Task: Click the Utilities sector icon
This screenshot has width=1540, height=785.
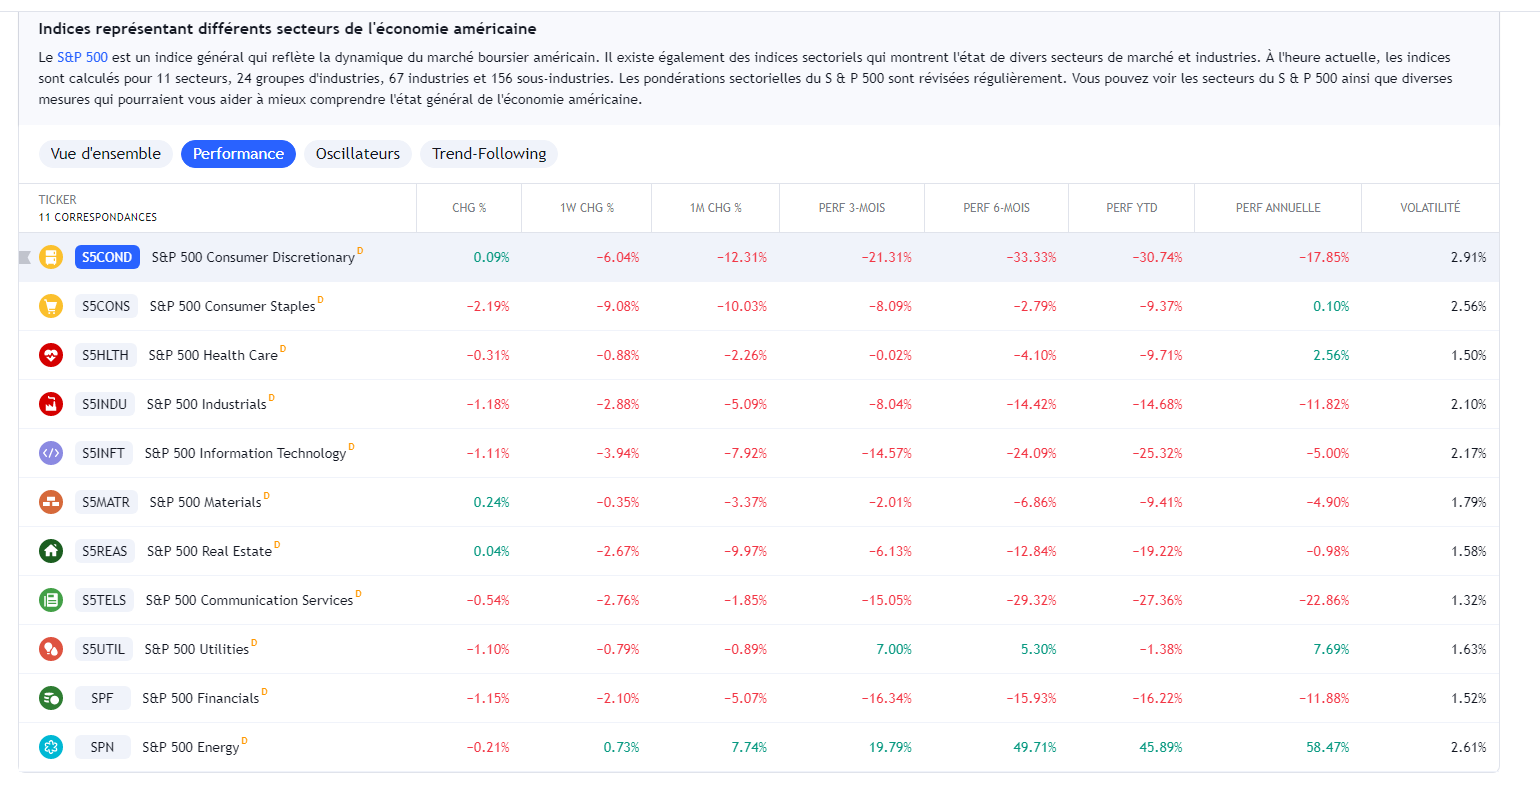Action: [51, 649]
